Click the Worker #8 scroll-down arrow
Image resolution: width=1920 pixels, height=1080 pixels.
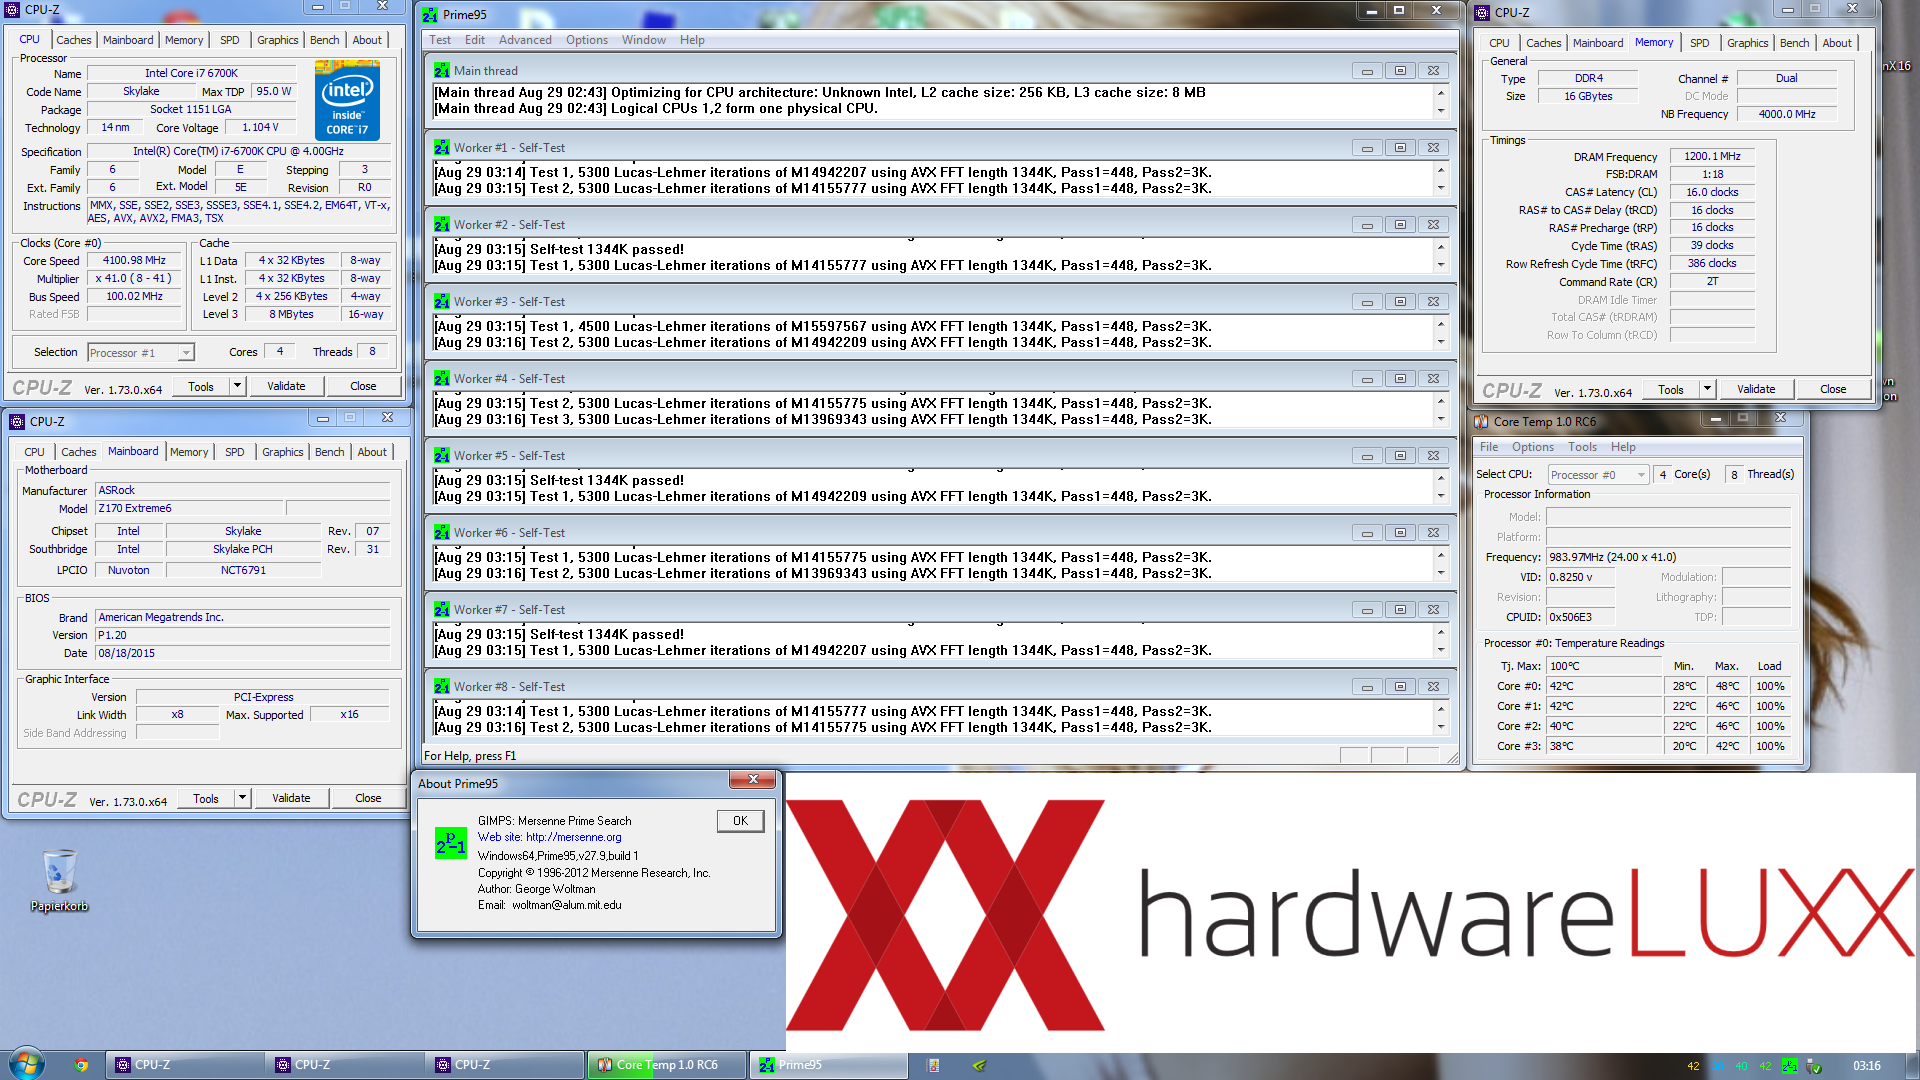point(1441,727)
